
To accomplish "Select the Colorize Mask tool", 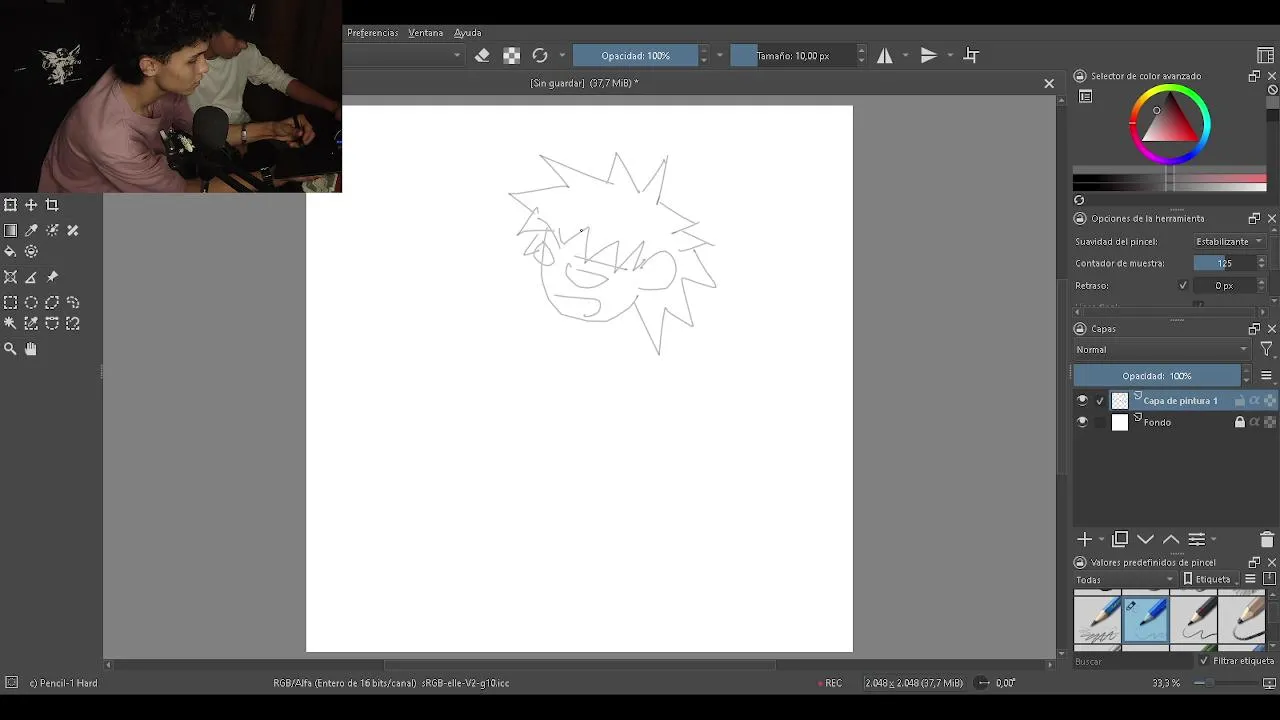I will [x=52, y=230].
